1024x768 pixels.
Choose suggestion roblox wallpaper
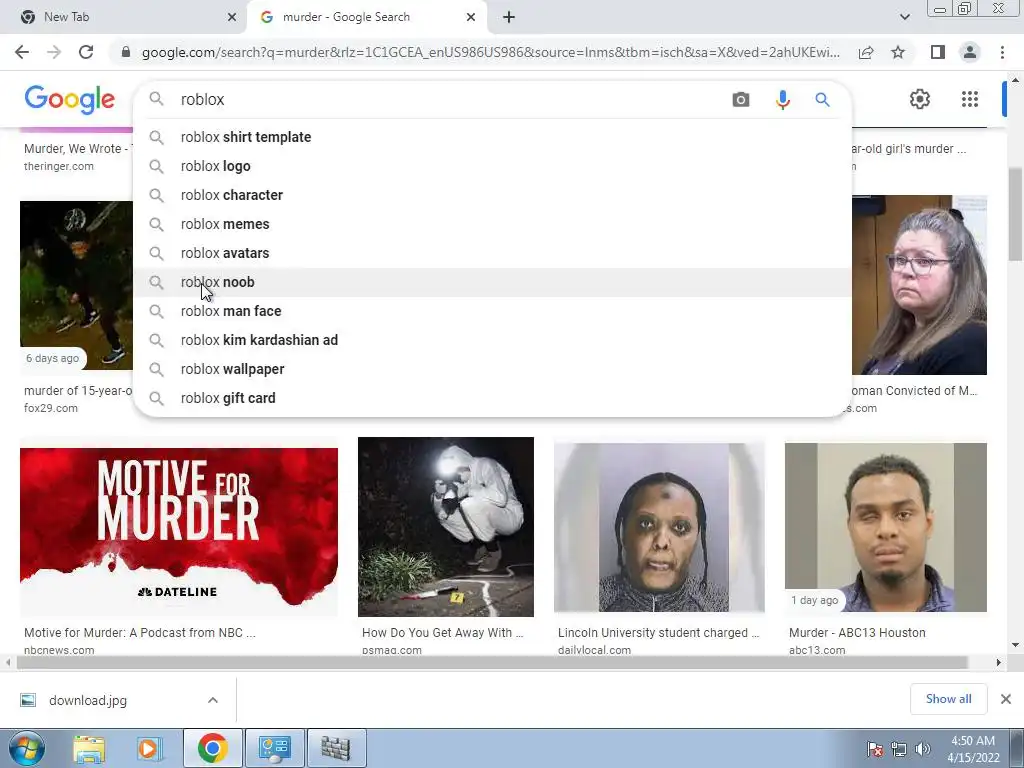pos(492,369)
